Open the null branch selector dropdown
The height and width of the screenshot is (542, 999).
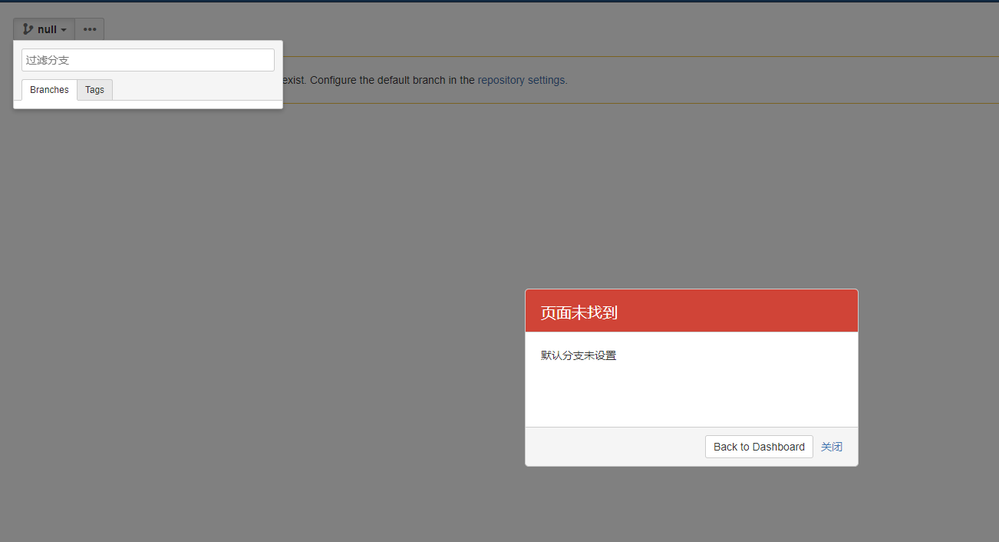[44, 29]
